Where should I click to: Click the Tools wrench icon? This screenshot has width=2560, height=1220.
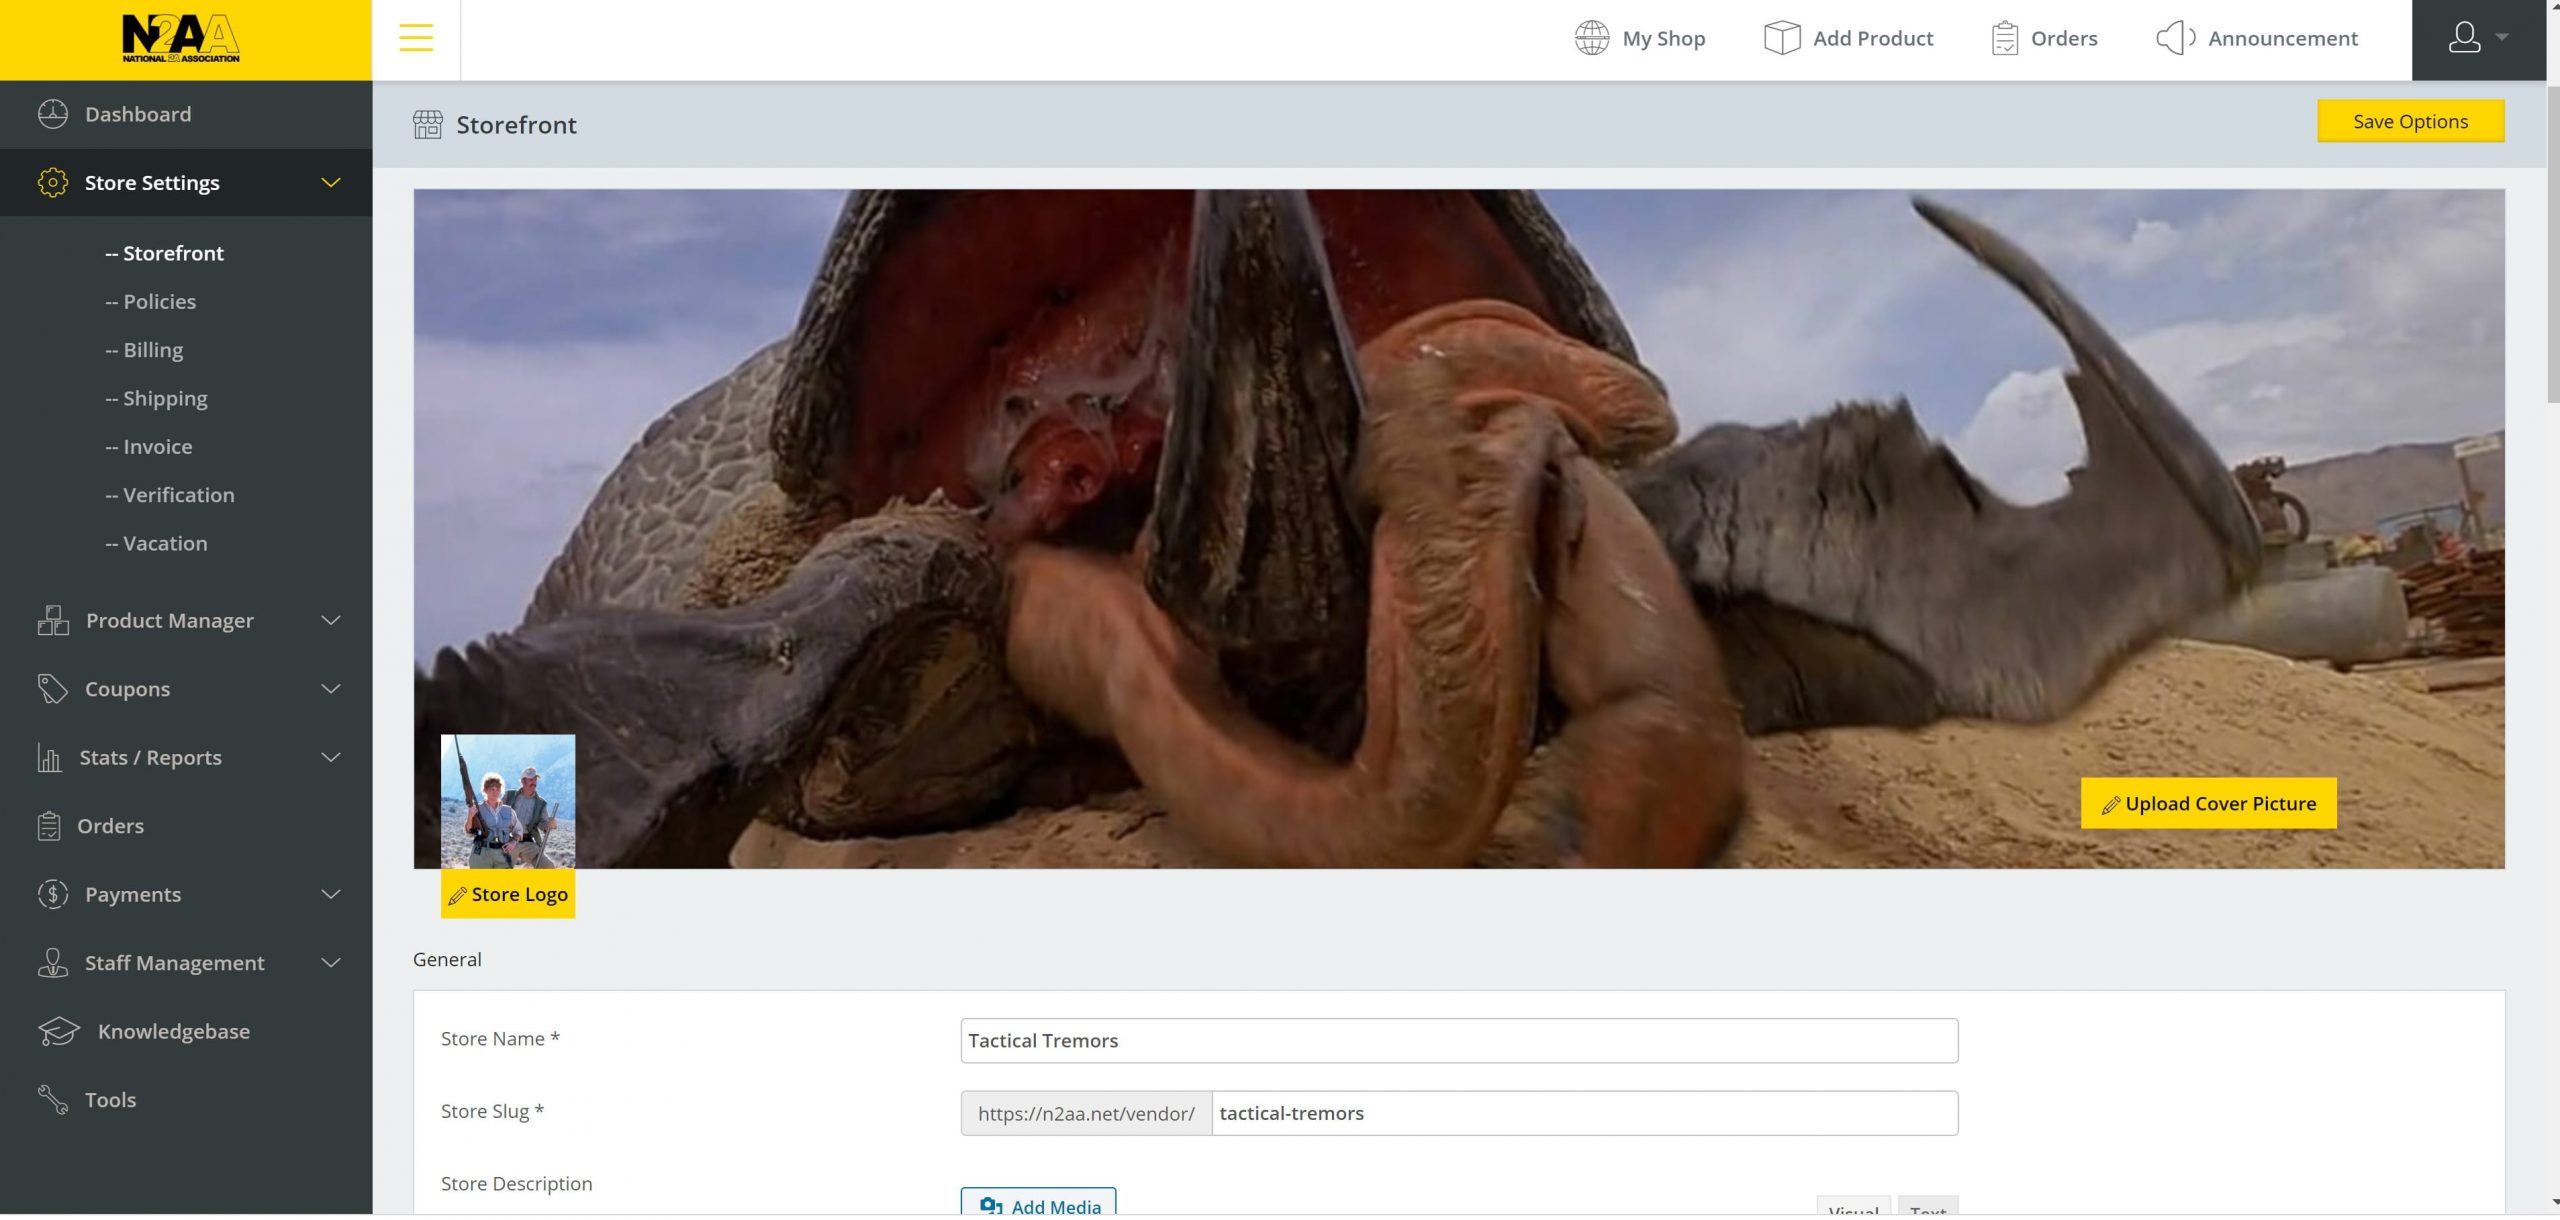pyautogui.click(x=53, y=1100)
